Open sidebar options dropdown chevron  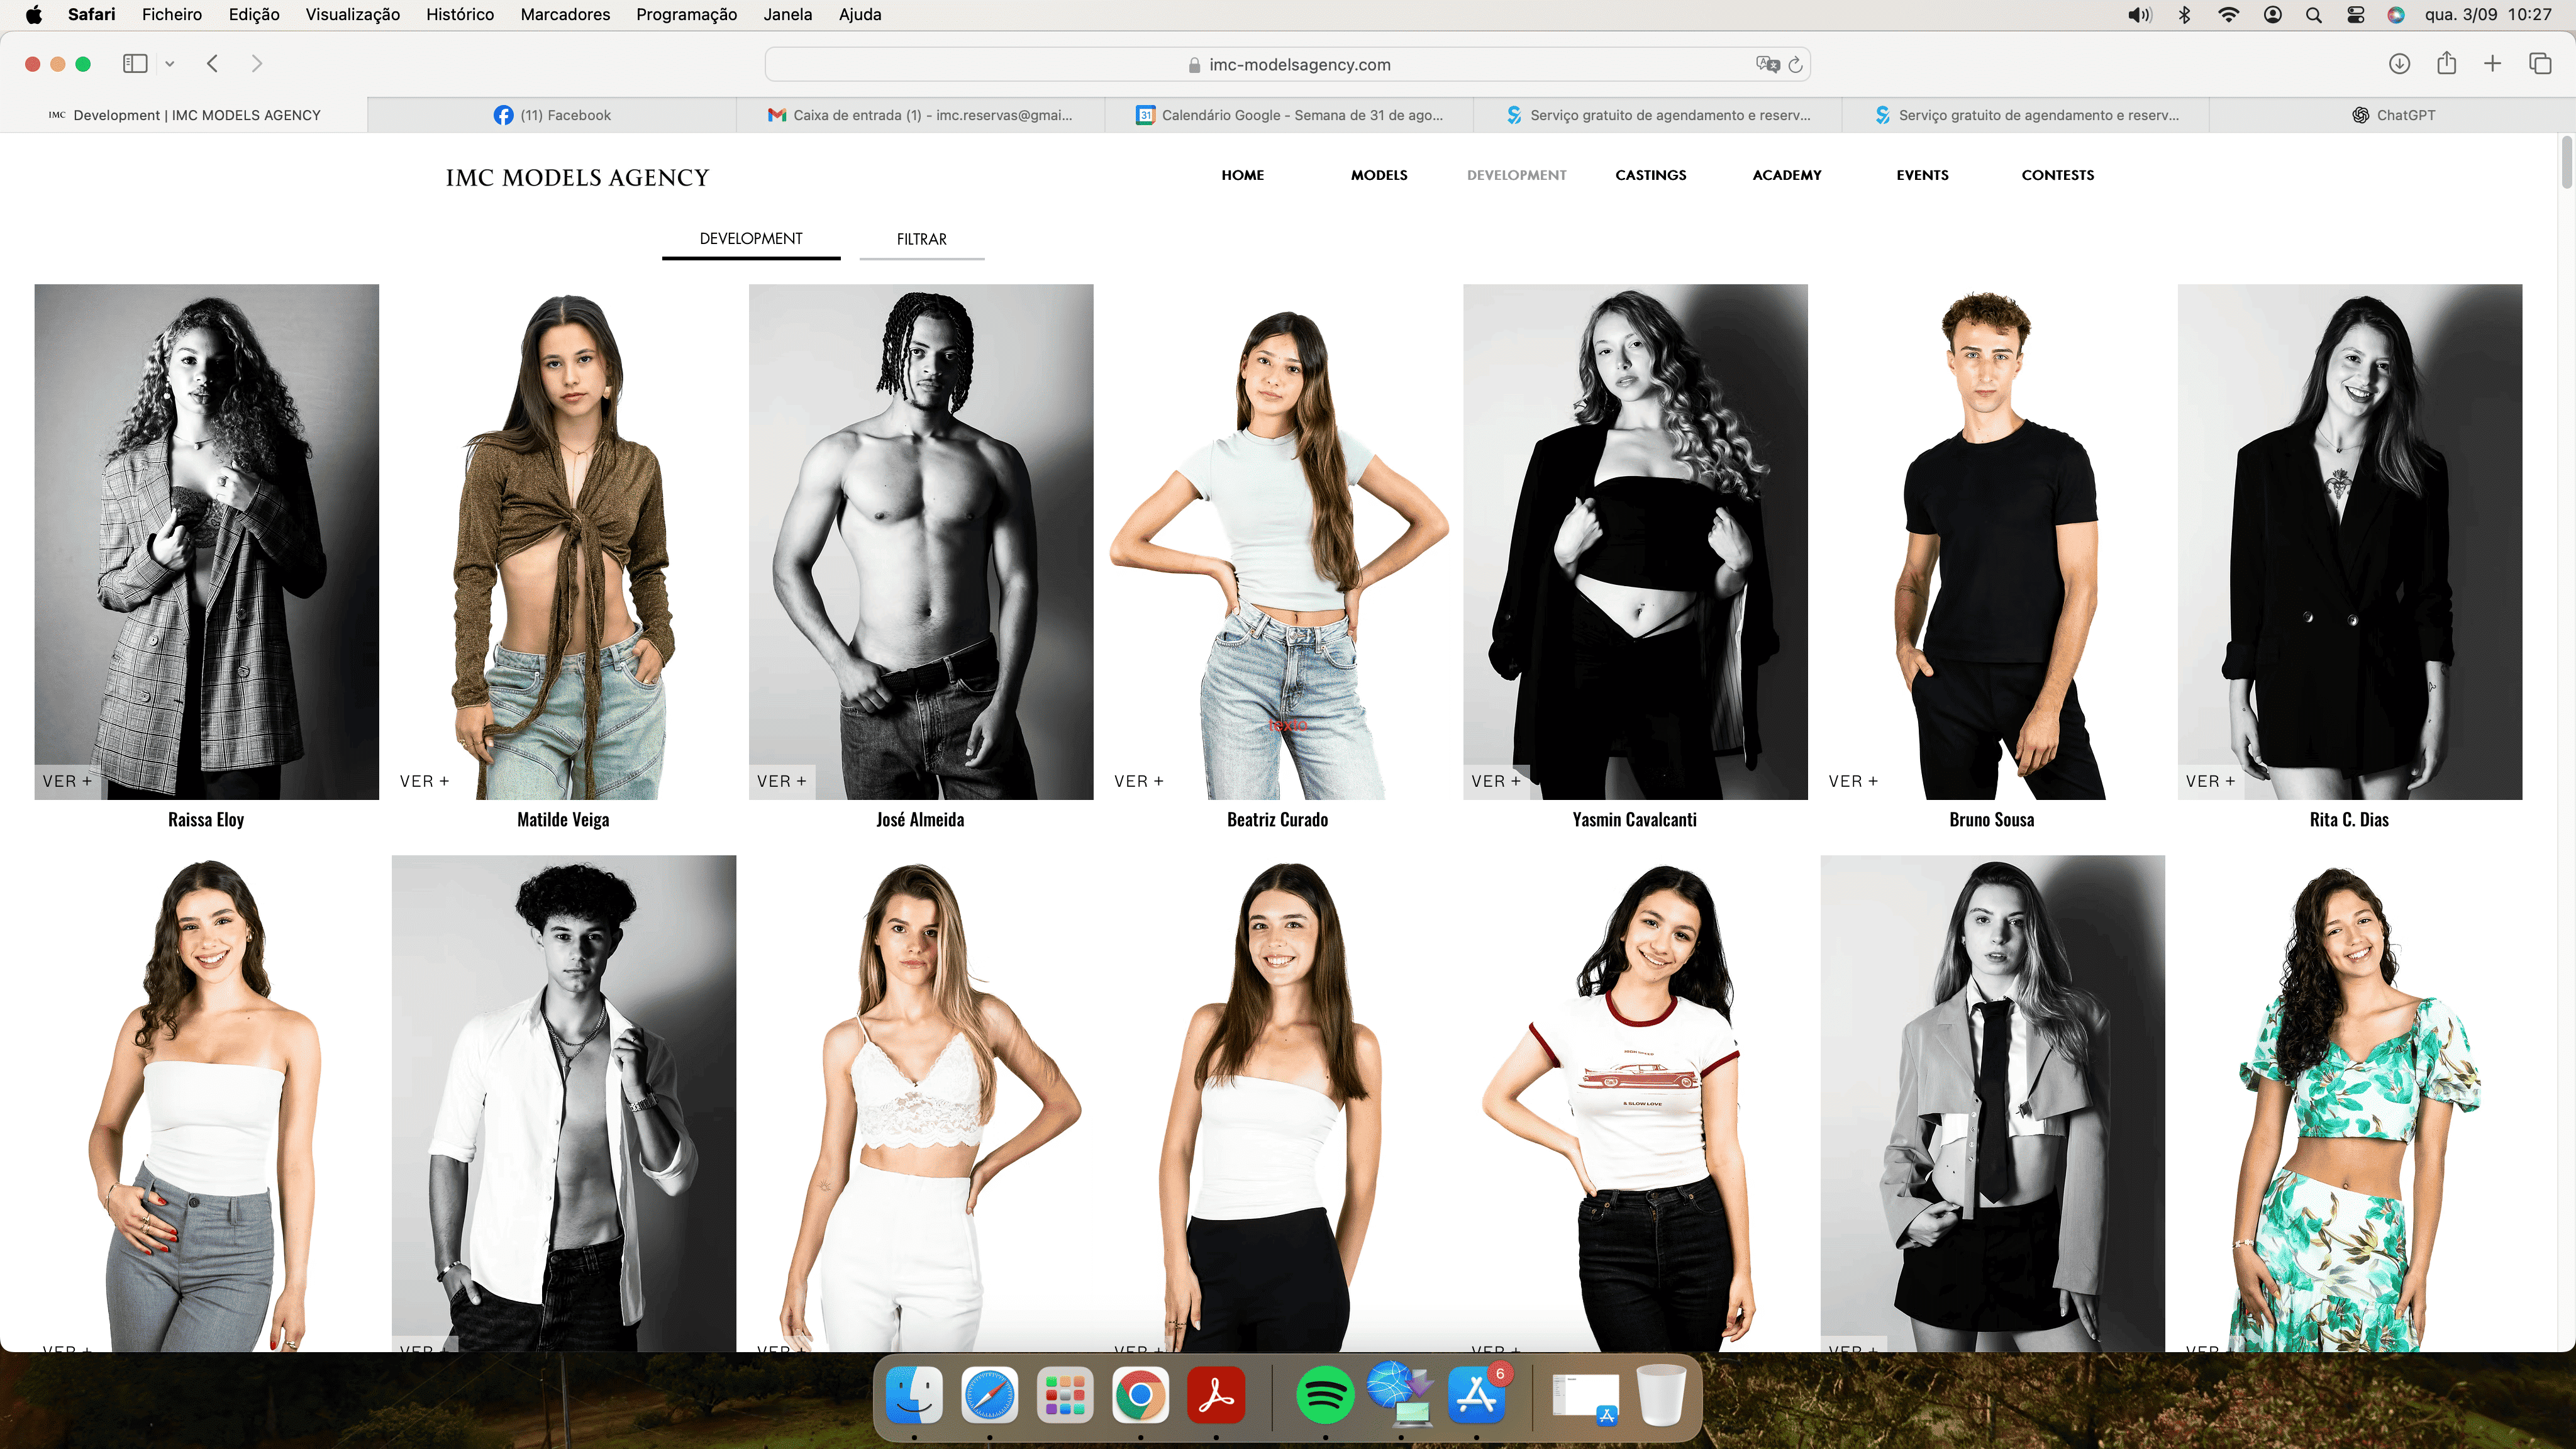(x=170, y=64)
